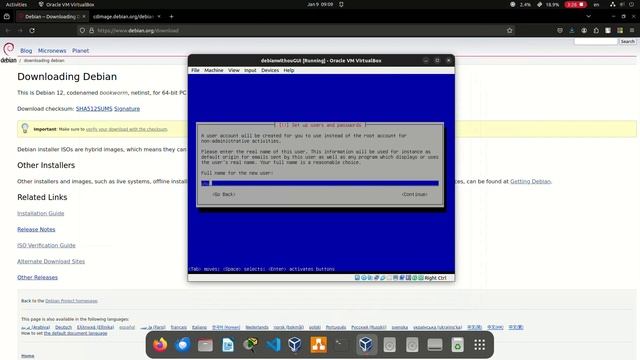Open Activities overview
The image size is (640, 360).
pos(16,4)
